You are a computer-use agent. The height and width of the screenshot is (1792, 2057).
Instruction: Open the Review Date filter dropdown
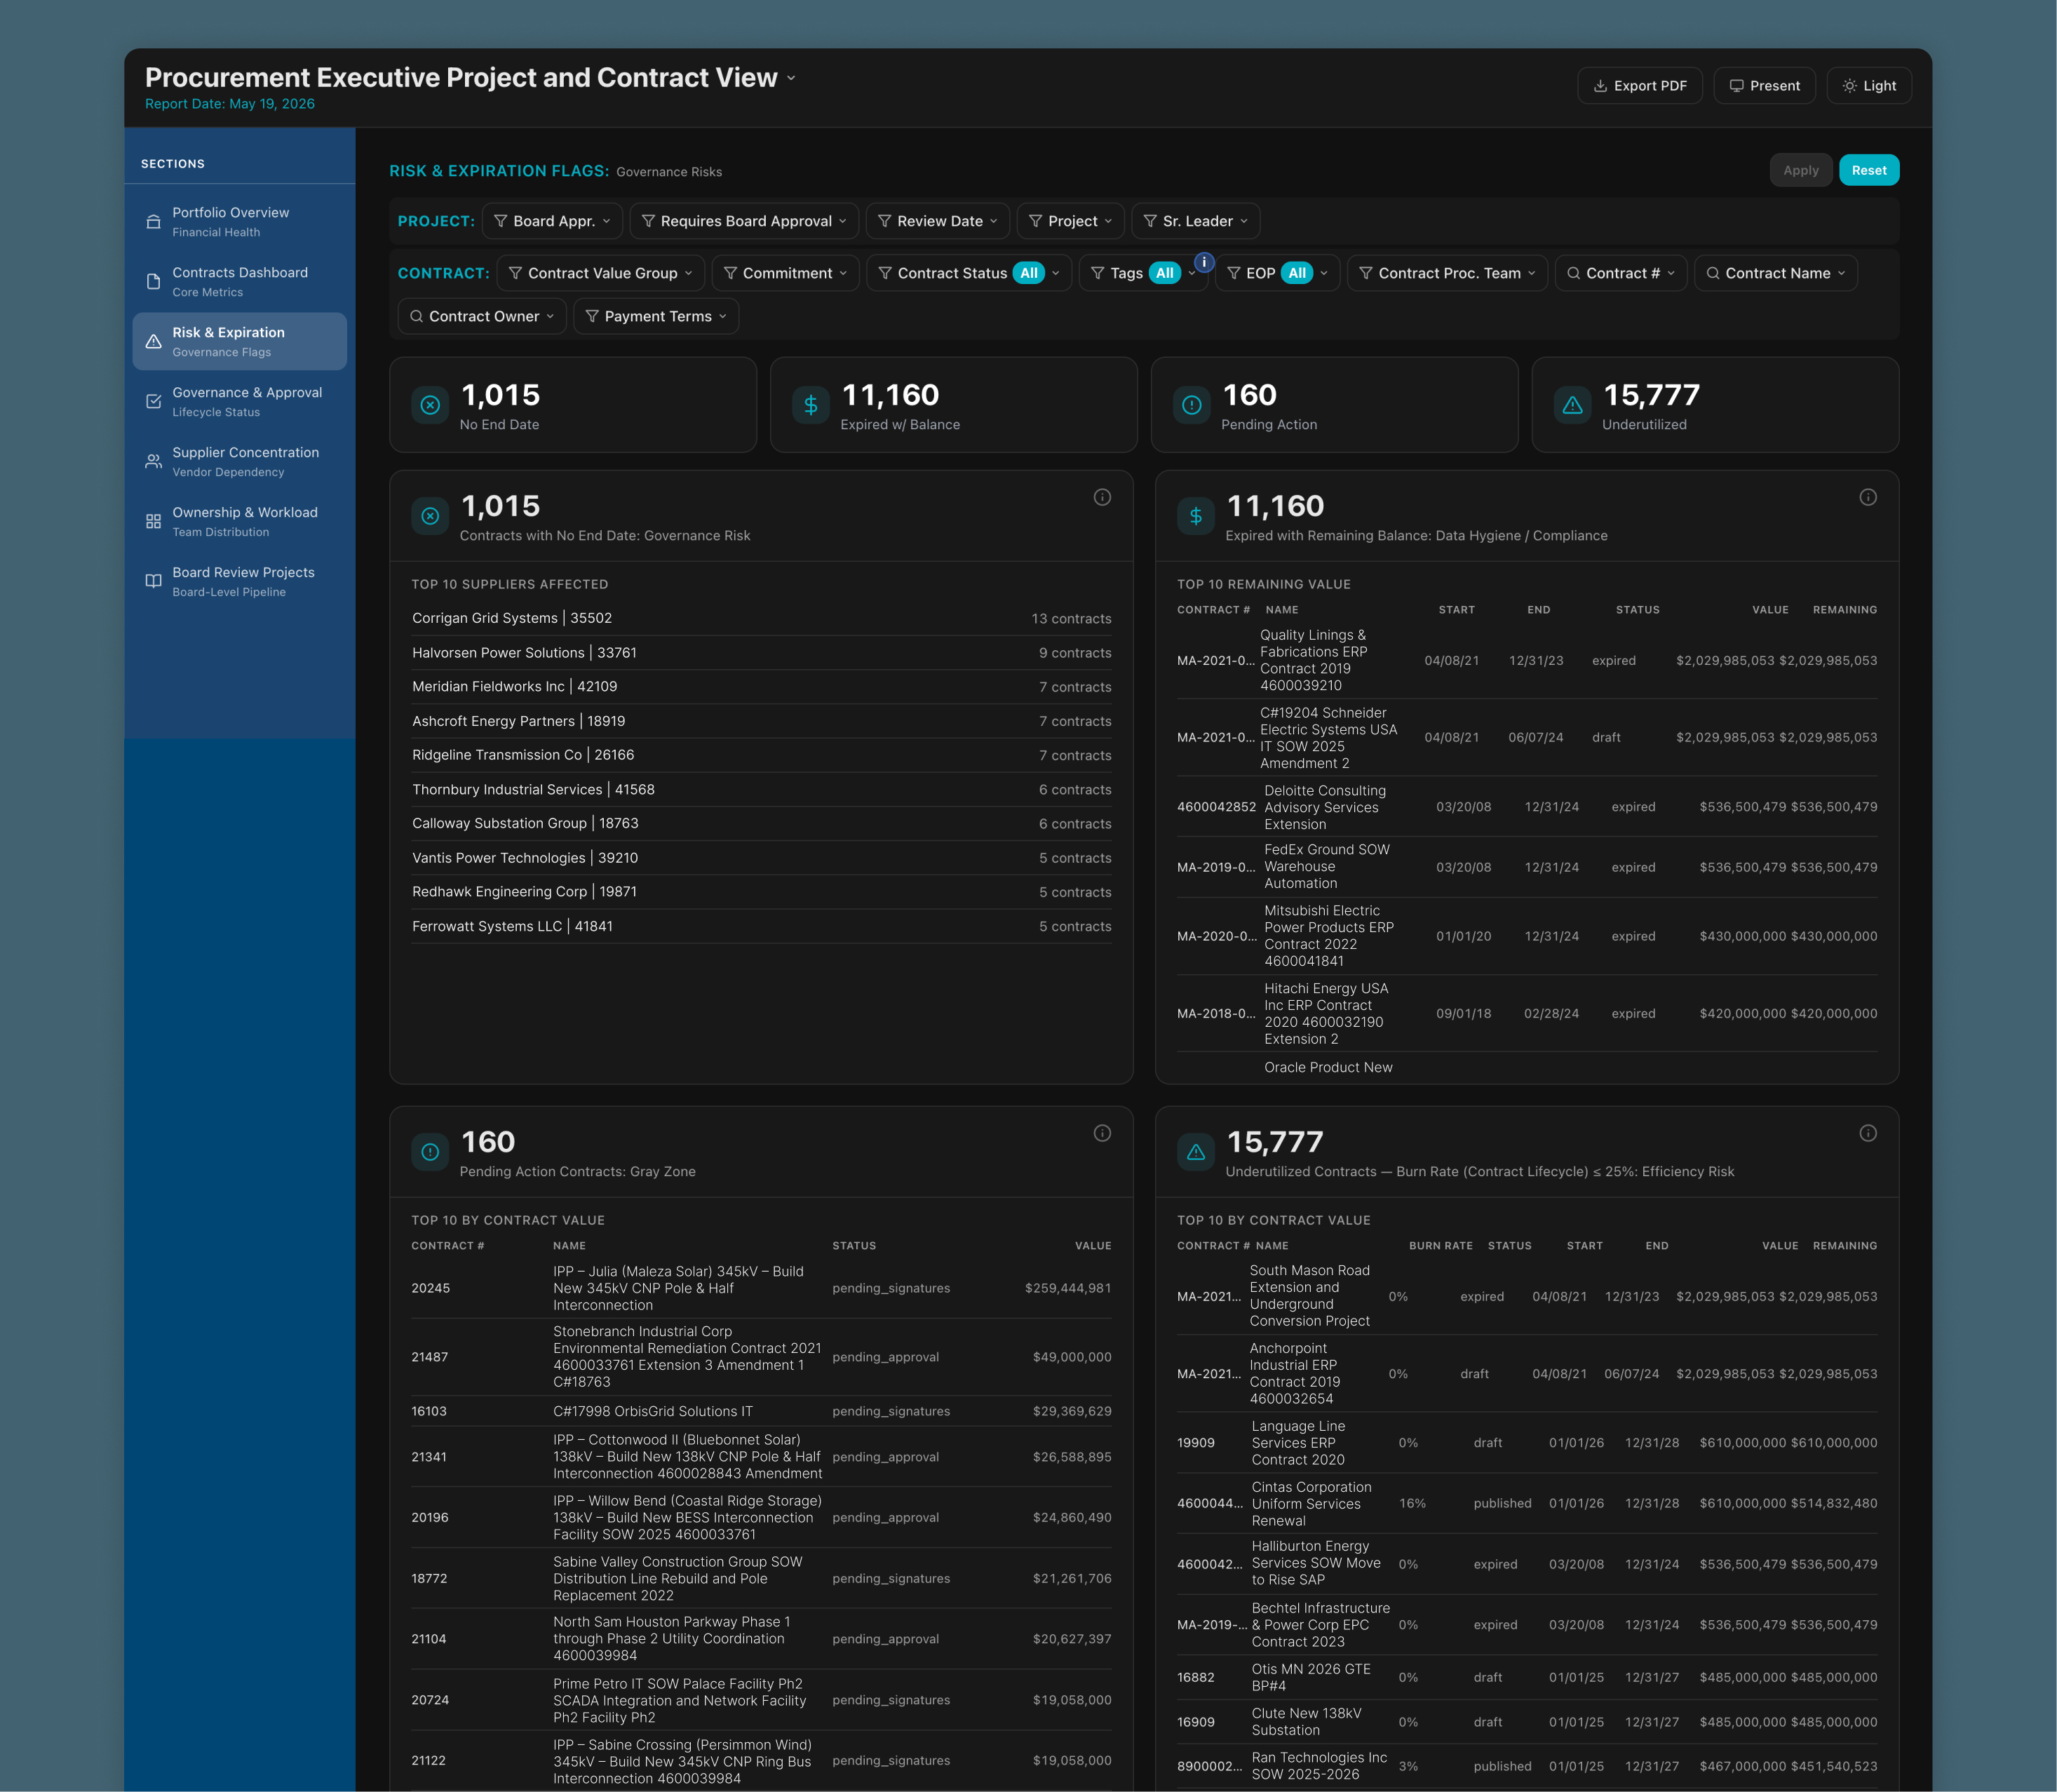point(938,221)
